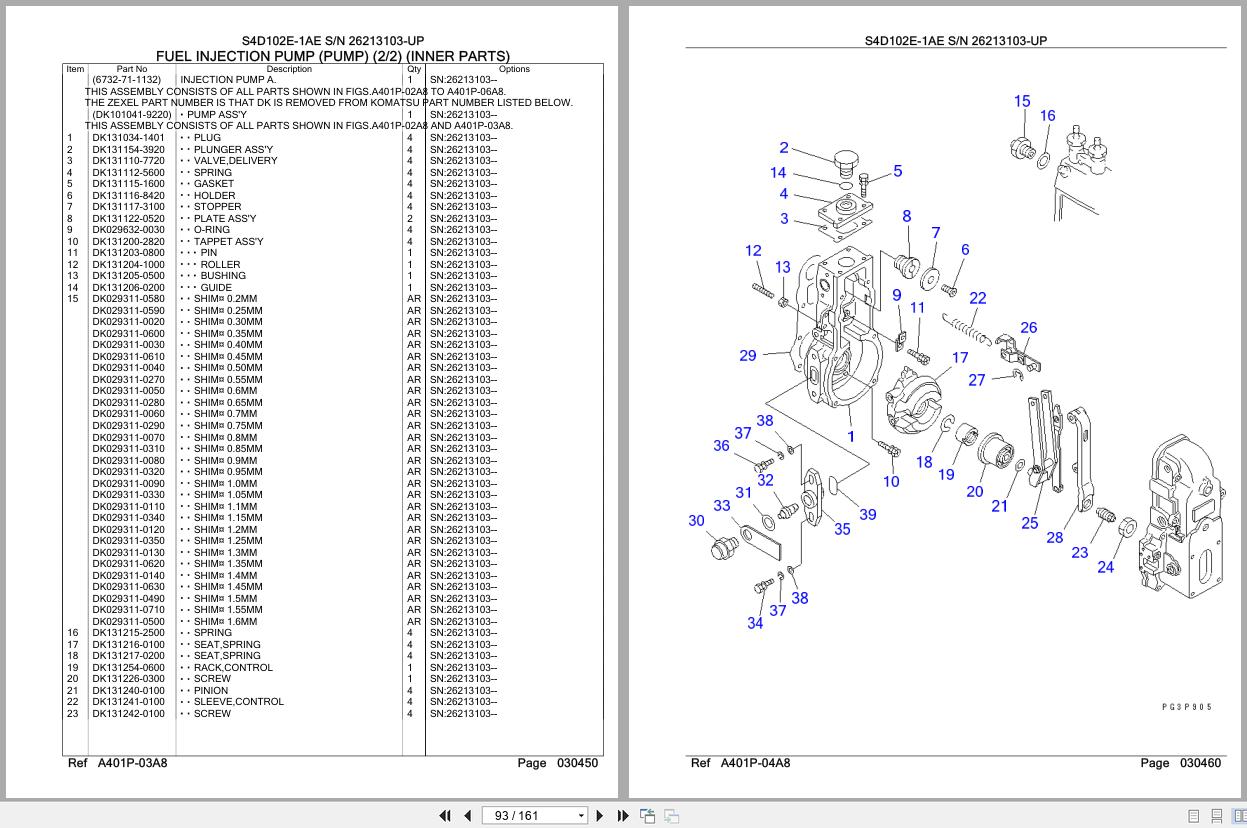
Task: Click Page 030450 footer text
Action: pos(557,763)
